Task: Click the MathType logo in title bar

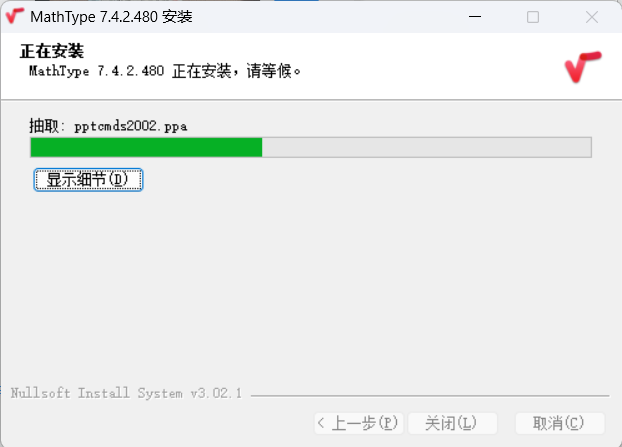Action: [x=14, y=16]
